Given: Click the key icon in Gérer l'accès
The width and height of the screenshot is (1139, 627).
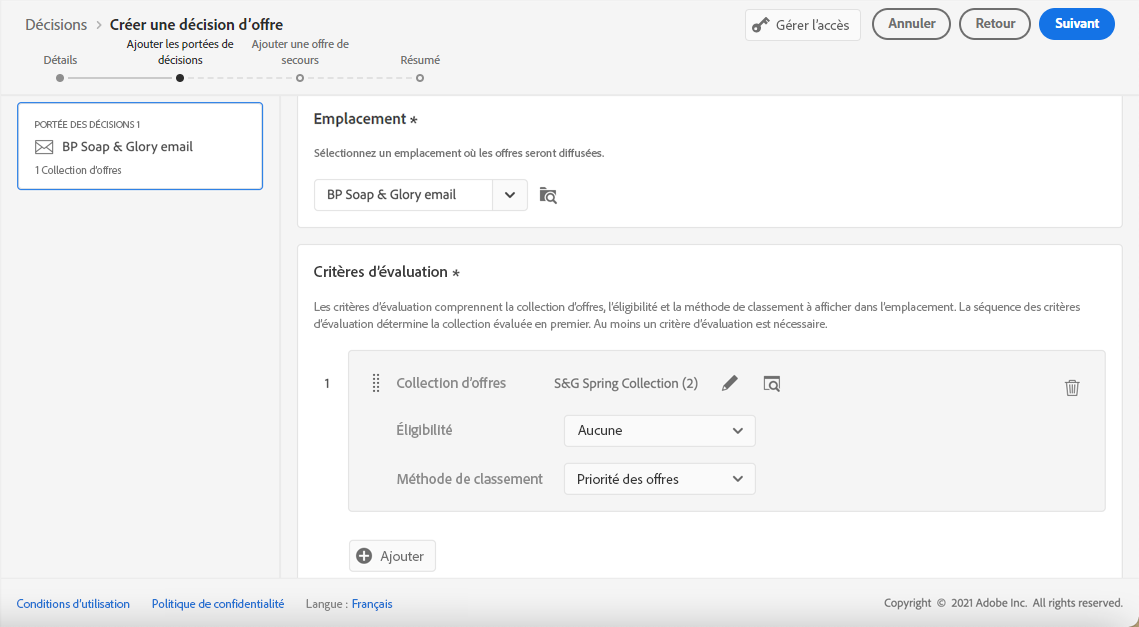Looking at the screenshot, I should pyautogui.click(x=761, y=25).
